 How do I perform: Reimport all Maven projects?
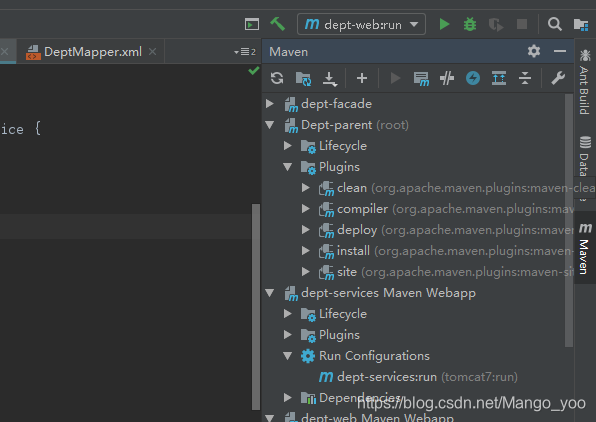277,78
